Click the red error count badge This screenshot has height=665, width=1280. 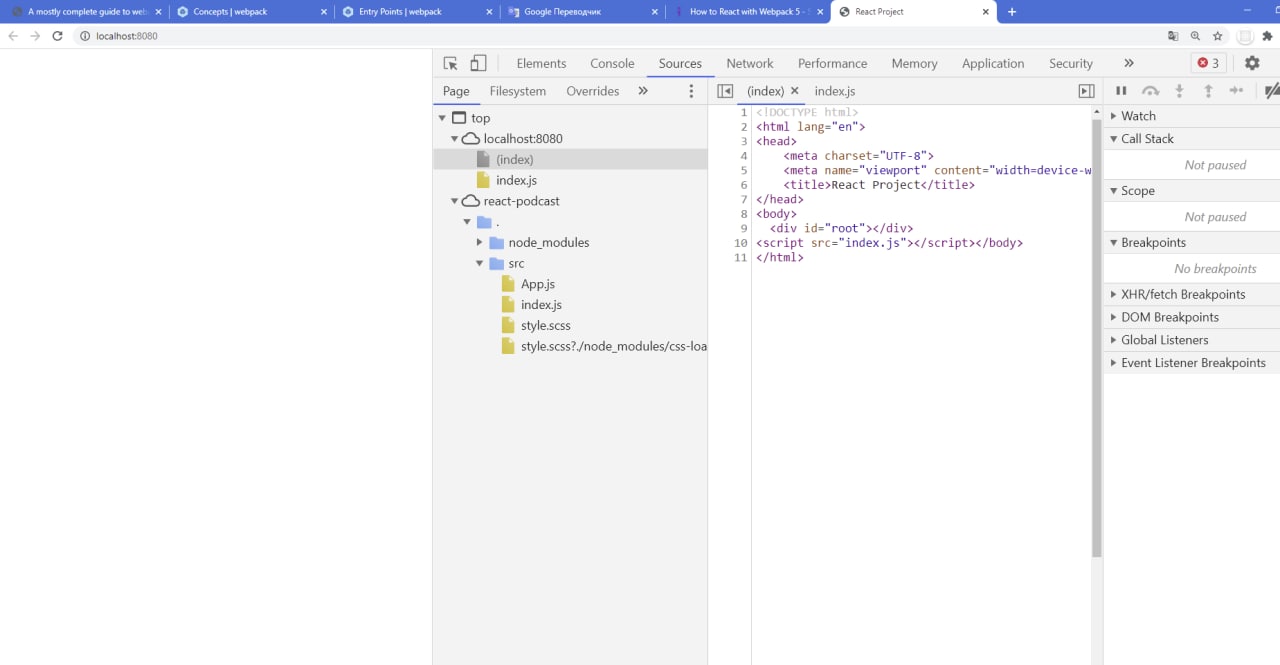[1209, 63]
